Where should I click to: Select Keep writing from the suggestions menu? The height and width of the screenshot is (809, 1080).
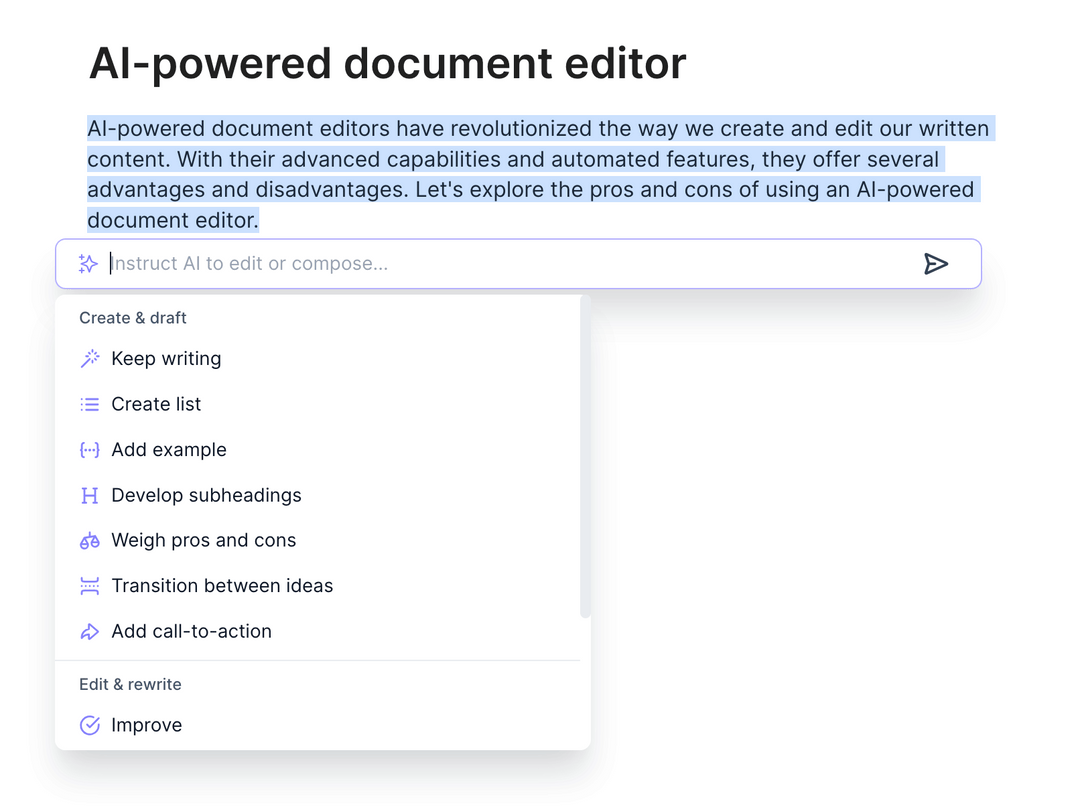pyautogui.click(x=166, y=358)
